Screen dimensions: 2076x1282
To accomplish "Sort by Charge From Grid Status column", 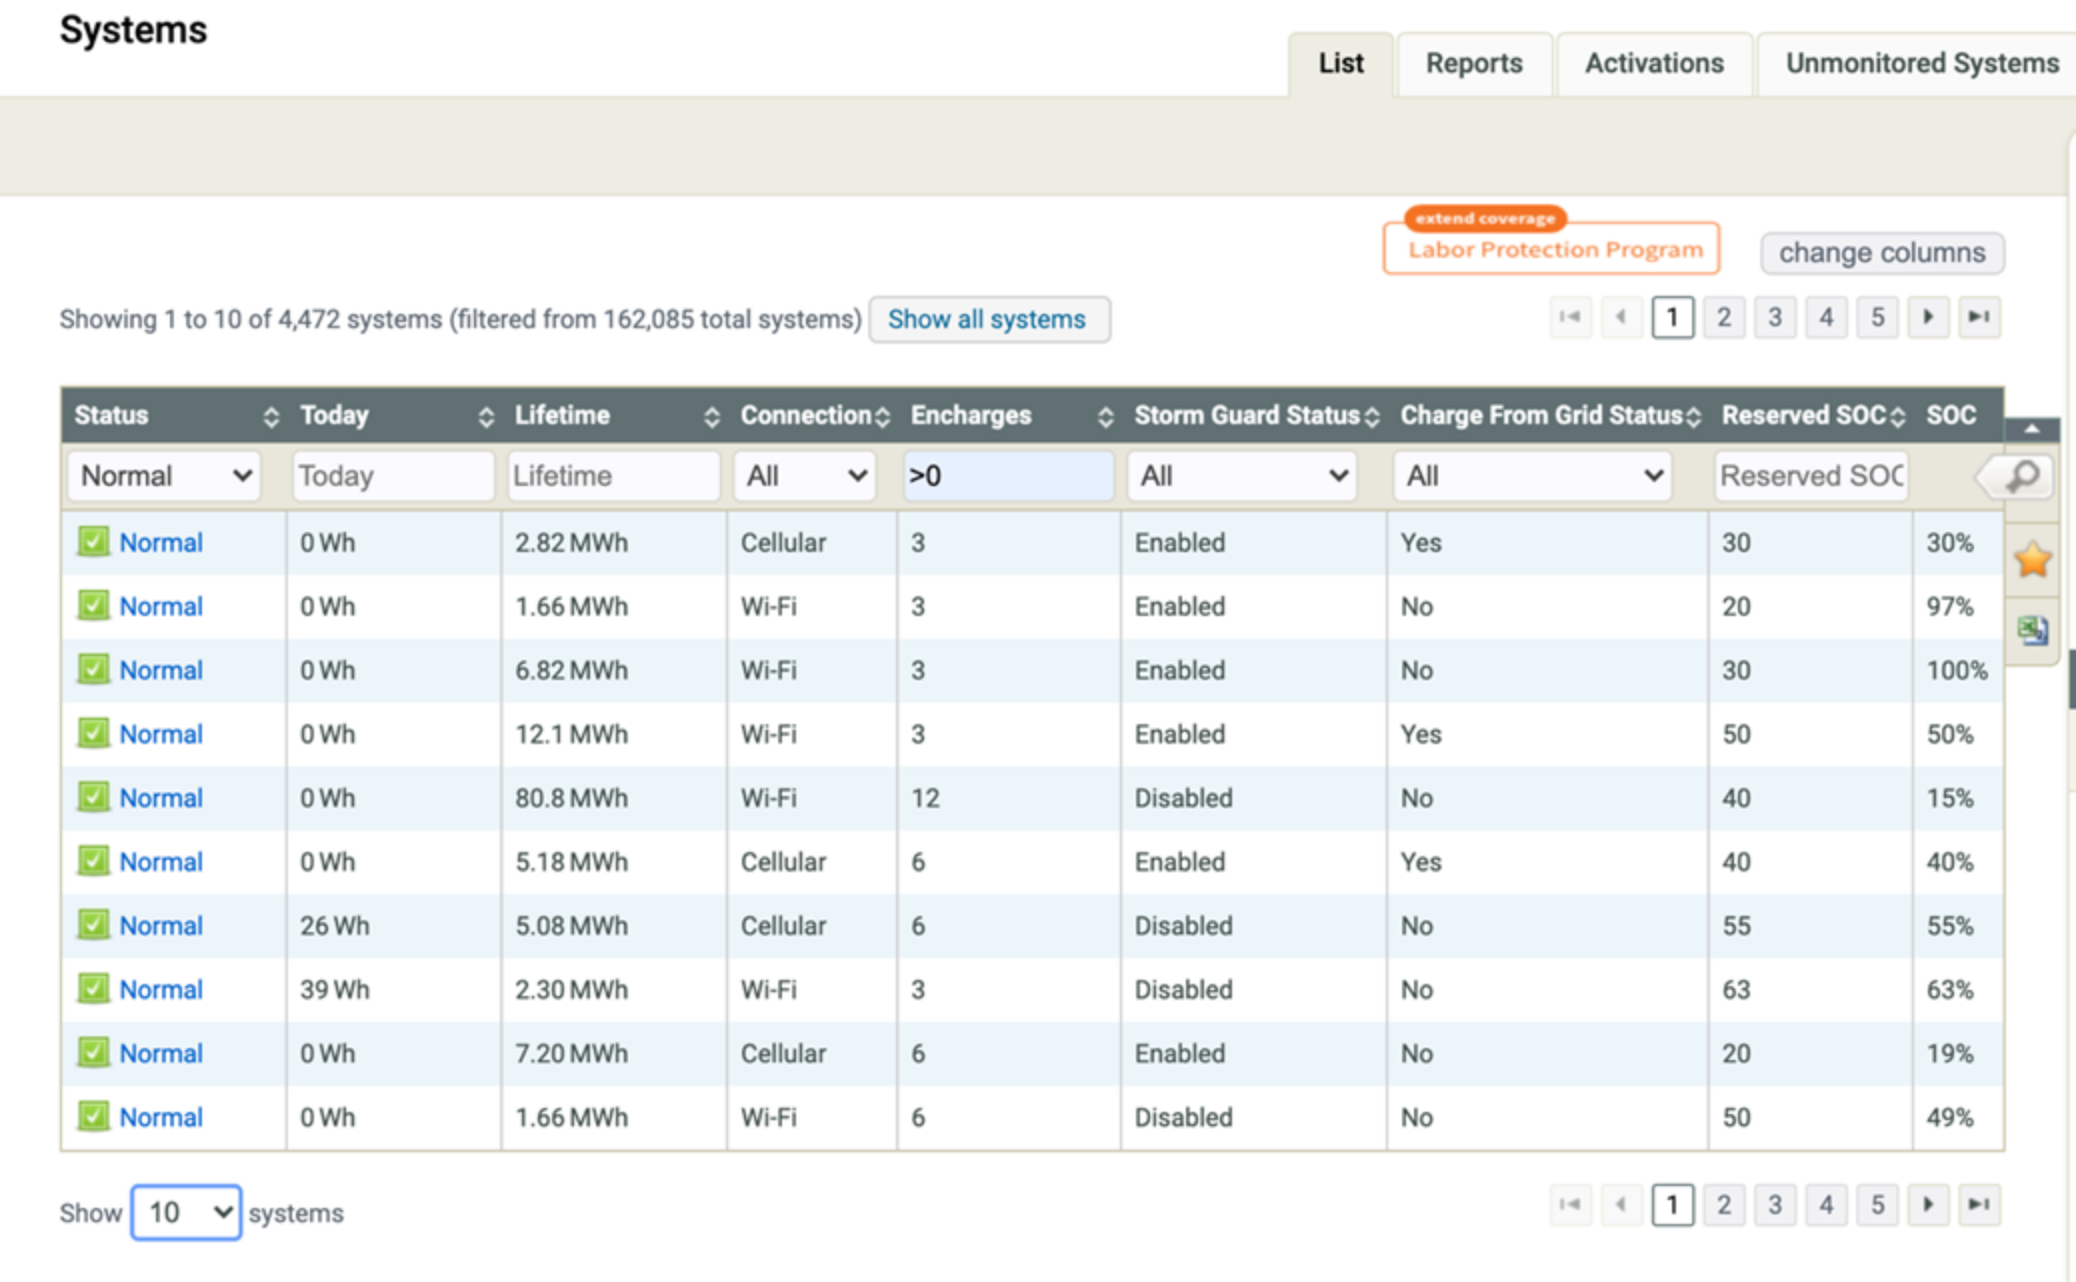I will point(1693,416).
